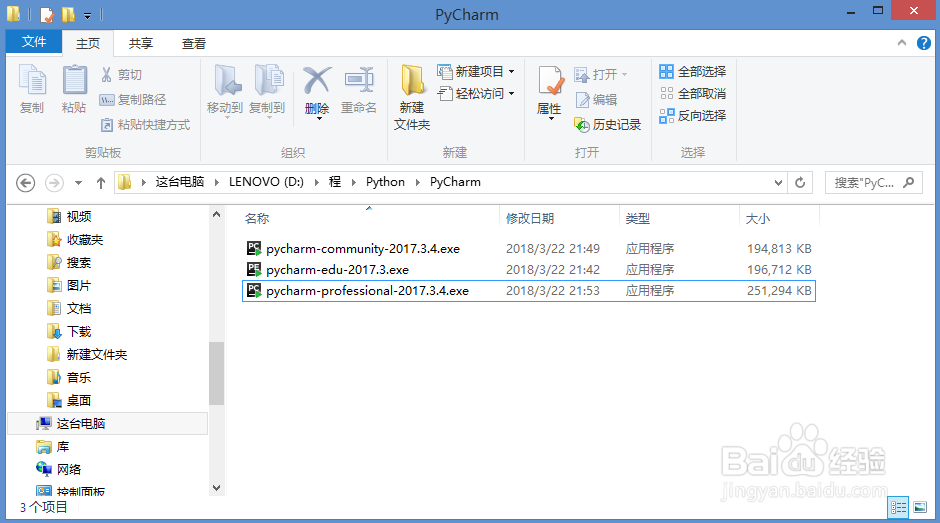Click the Properties (属性) icon
The image size is (940, 523).
[x=549, y=82]
